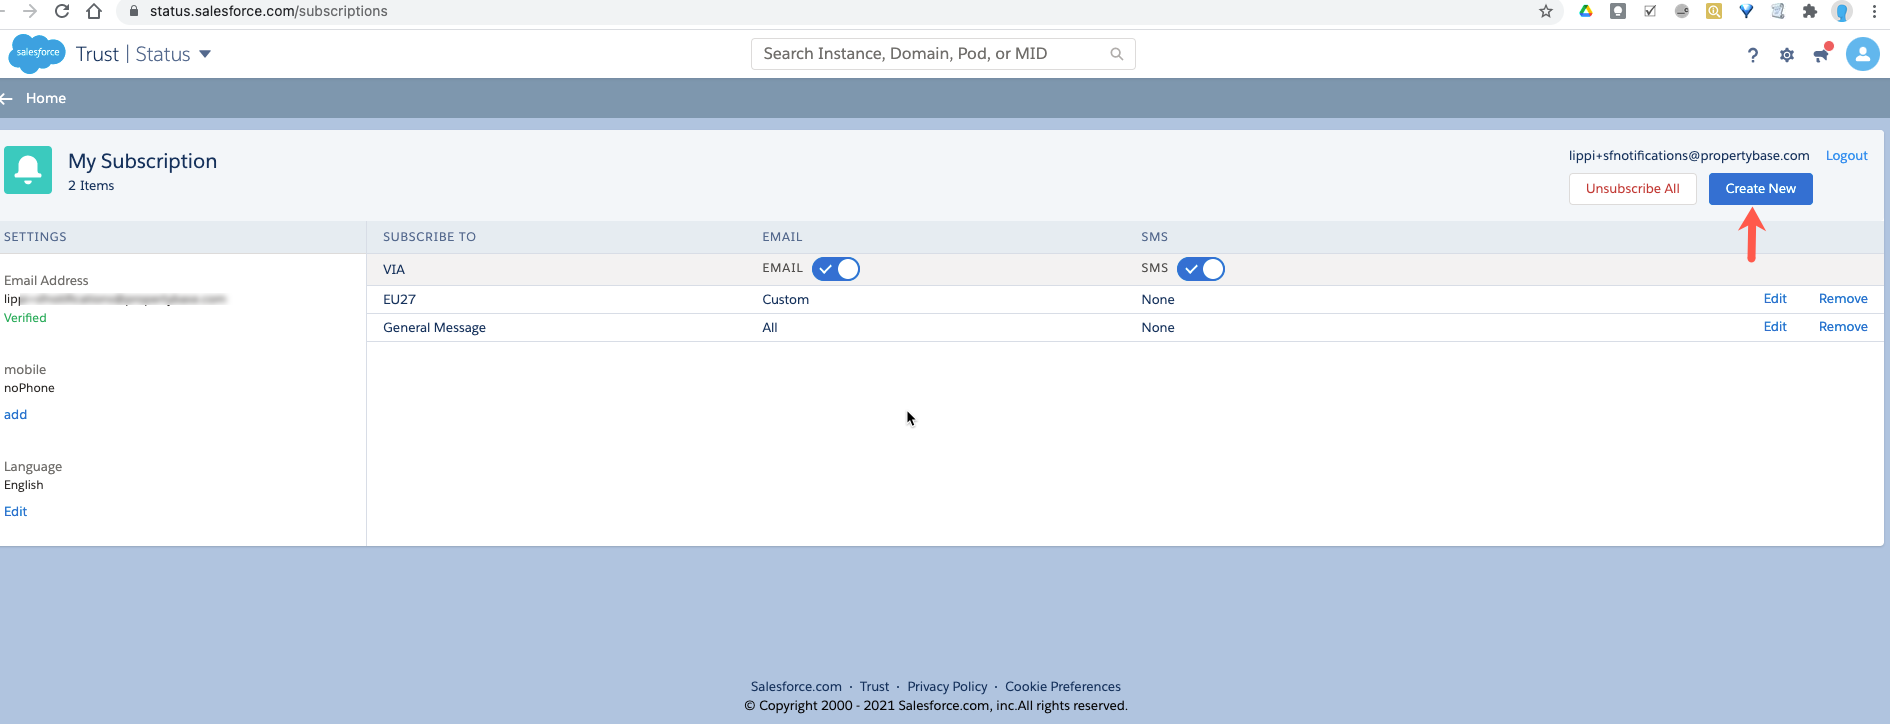Image resolution: width=1890 pixels, height=724 pixels.
Task: Toggle the EMAIL notification switch
Action: click(836, 269)
